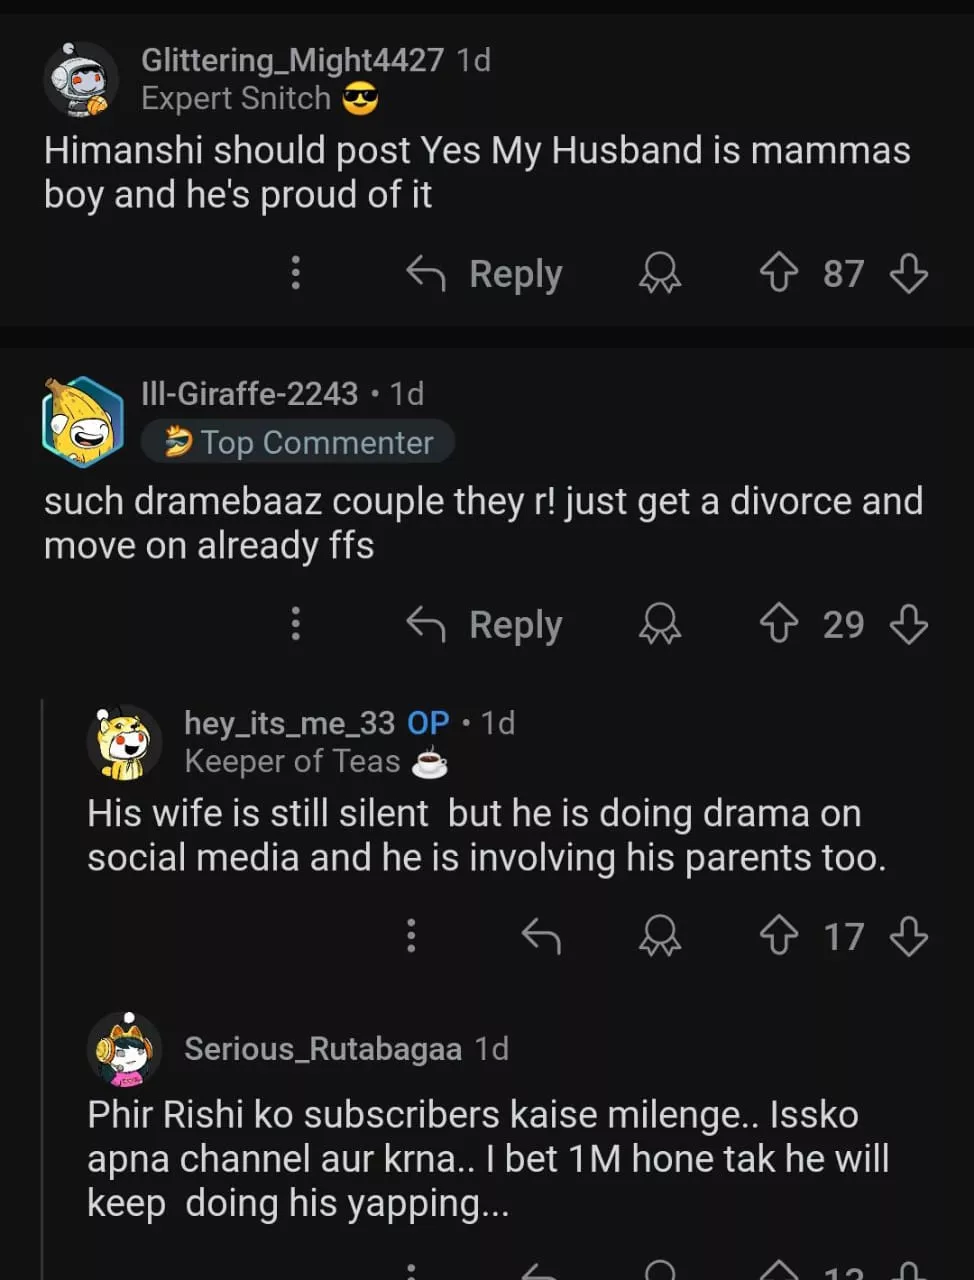Screen dimensions: 974x1280
Task: Open overflow menu on hey_its_me_33's reply
Action: [x=410, y=936]
